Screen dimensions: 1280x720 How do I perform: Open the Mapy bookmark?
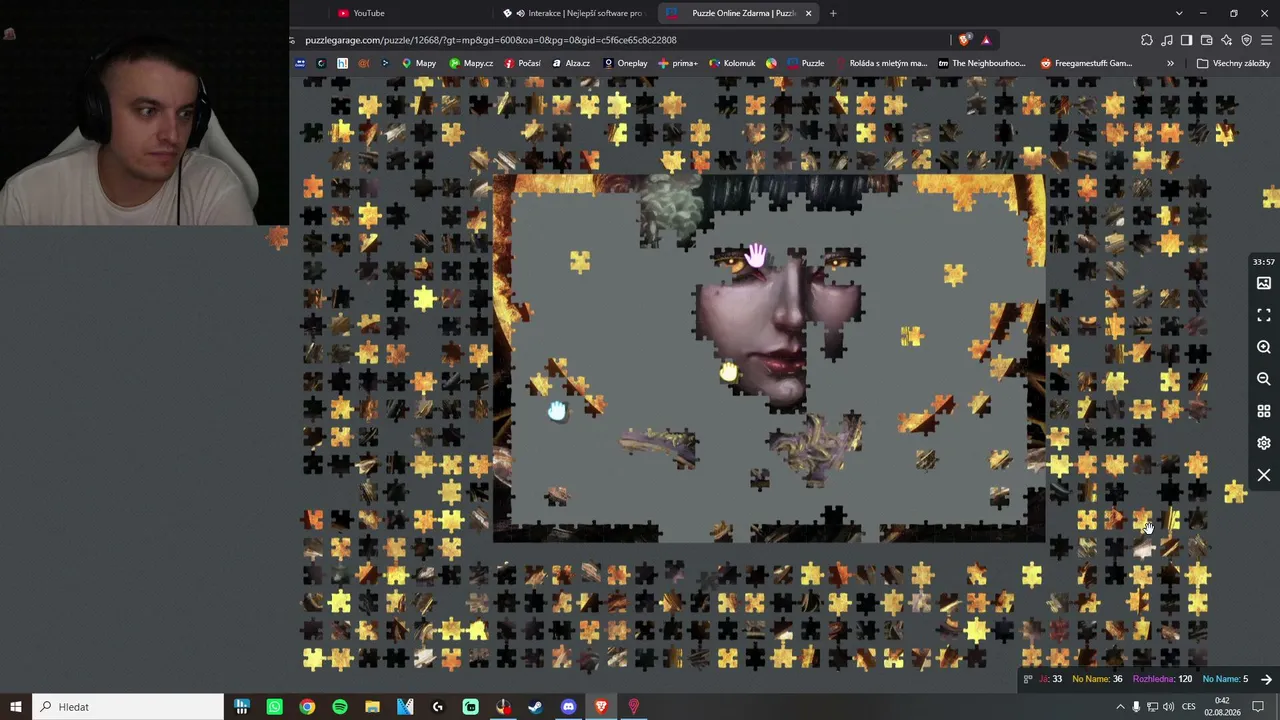419,63
